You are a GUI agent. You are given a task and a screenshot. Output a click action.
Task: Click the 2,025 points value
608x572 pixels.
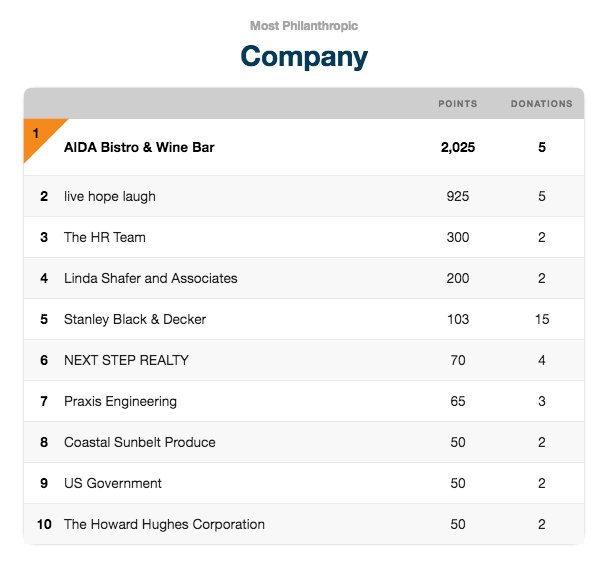point(458,147)
